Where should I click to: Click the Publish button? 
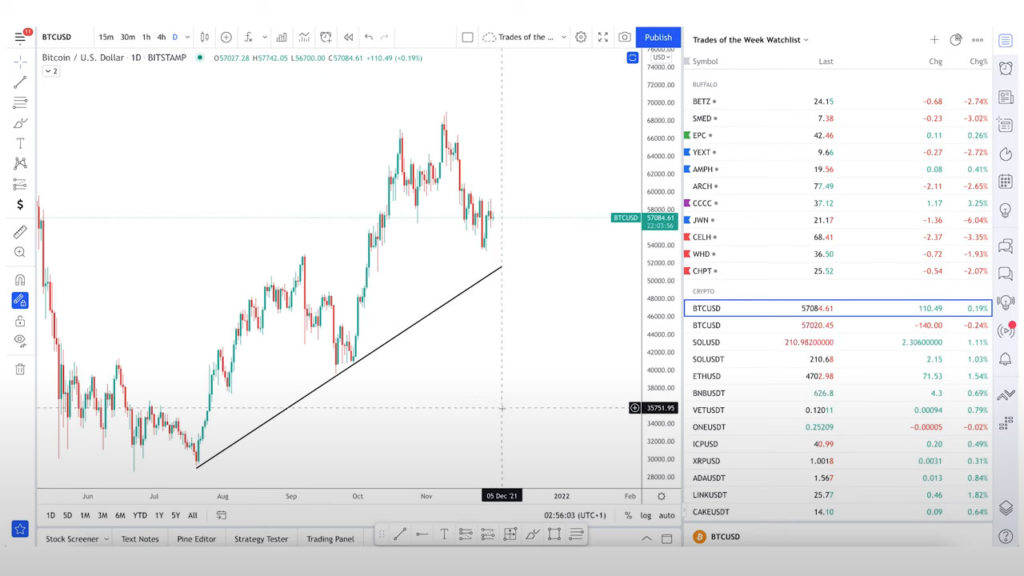658,37
